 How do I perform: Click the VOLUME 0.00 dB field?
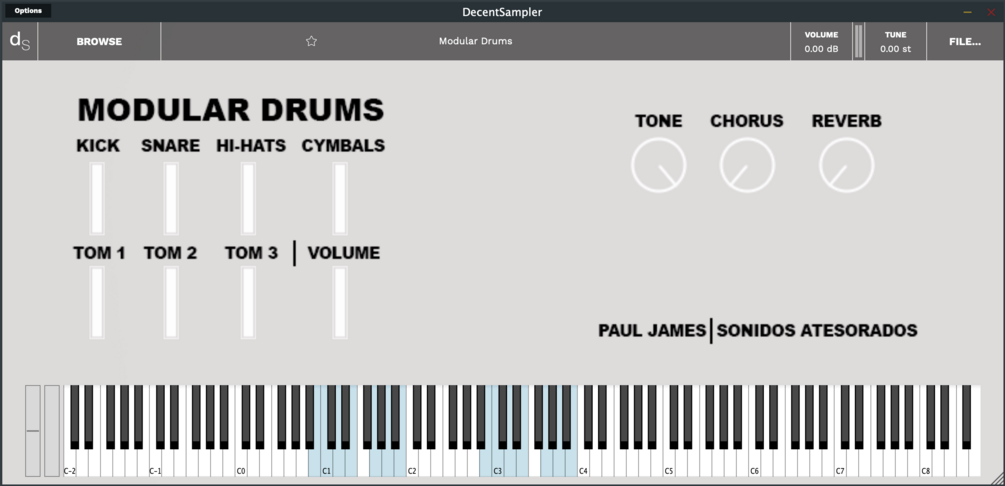(821, 41)
